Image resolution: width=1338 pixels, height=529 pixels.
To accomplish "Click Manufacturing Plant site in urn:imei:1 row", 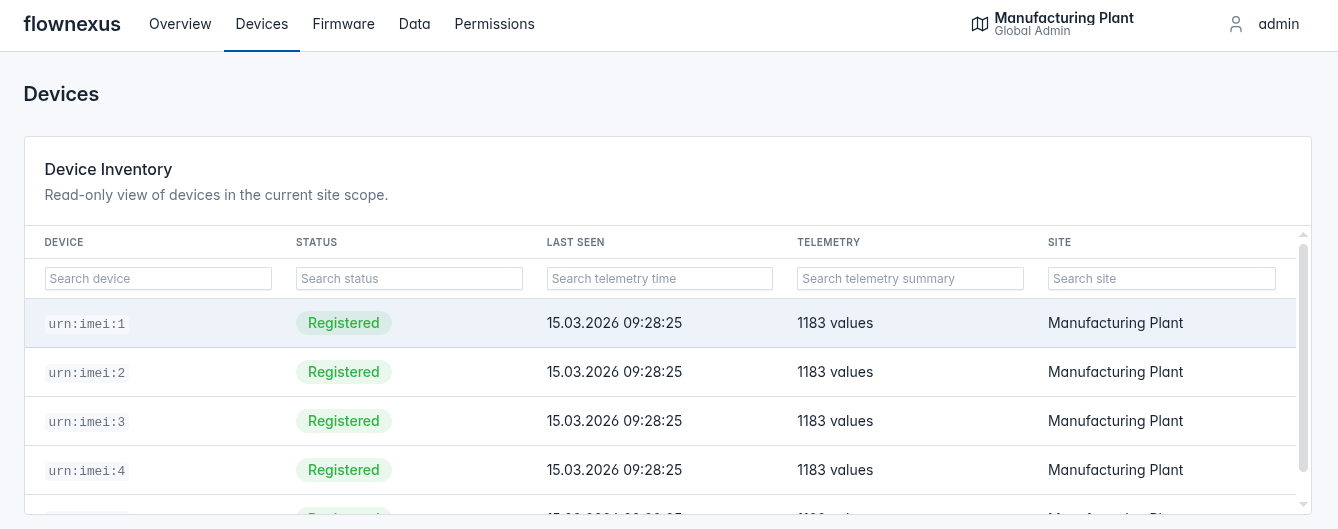I will [1115, 323].
